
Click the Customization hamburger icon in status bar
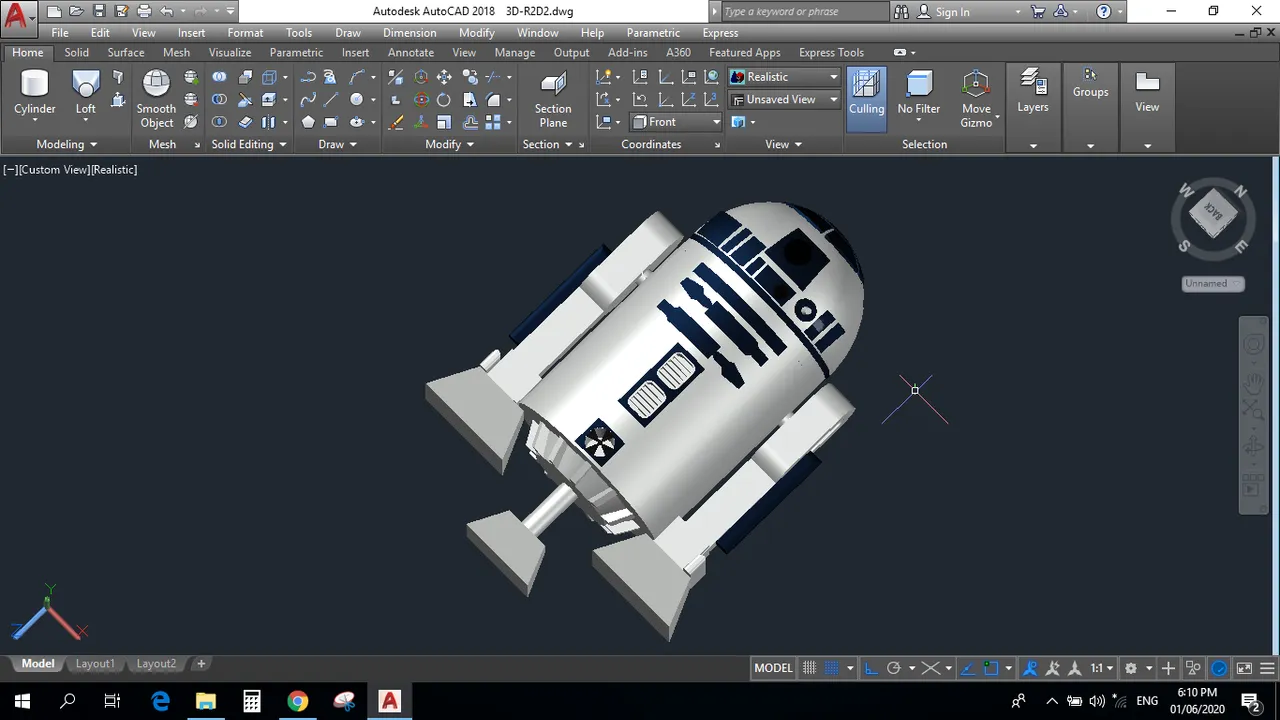1267,668
